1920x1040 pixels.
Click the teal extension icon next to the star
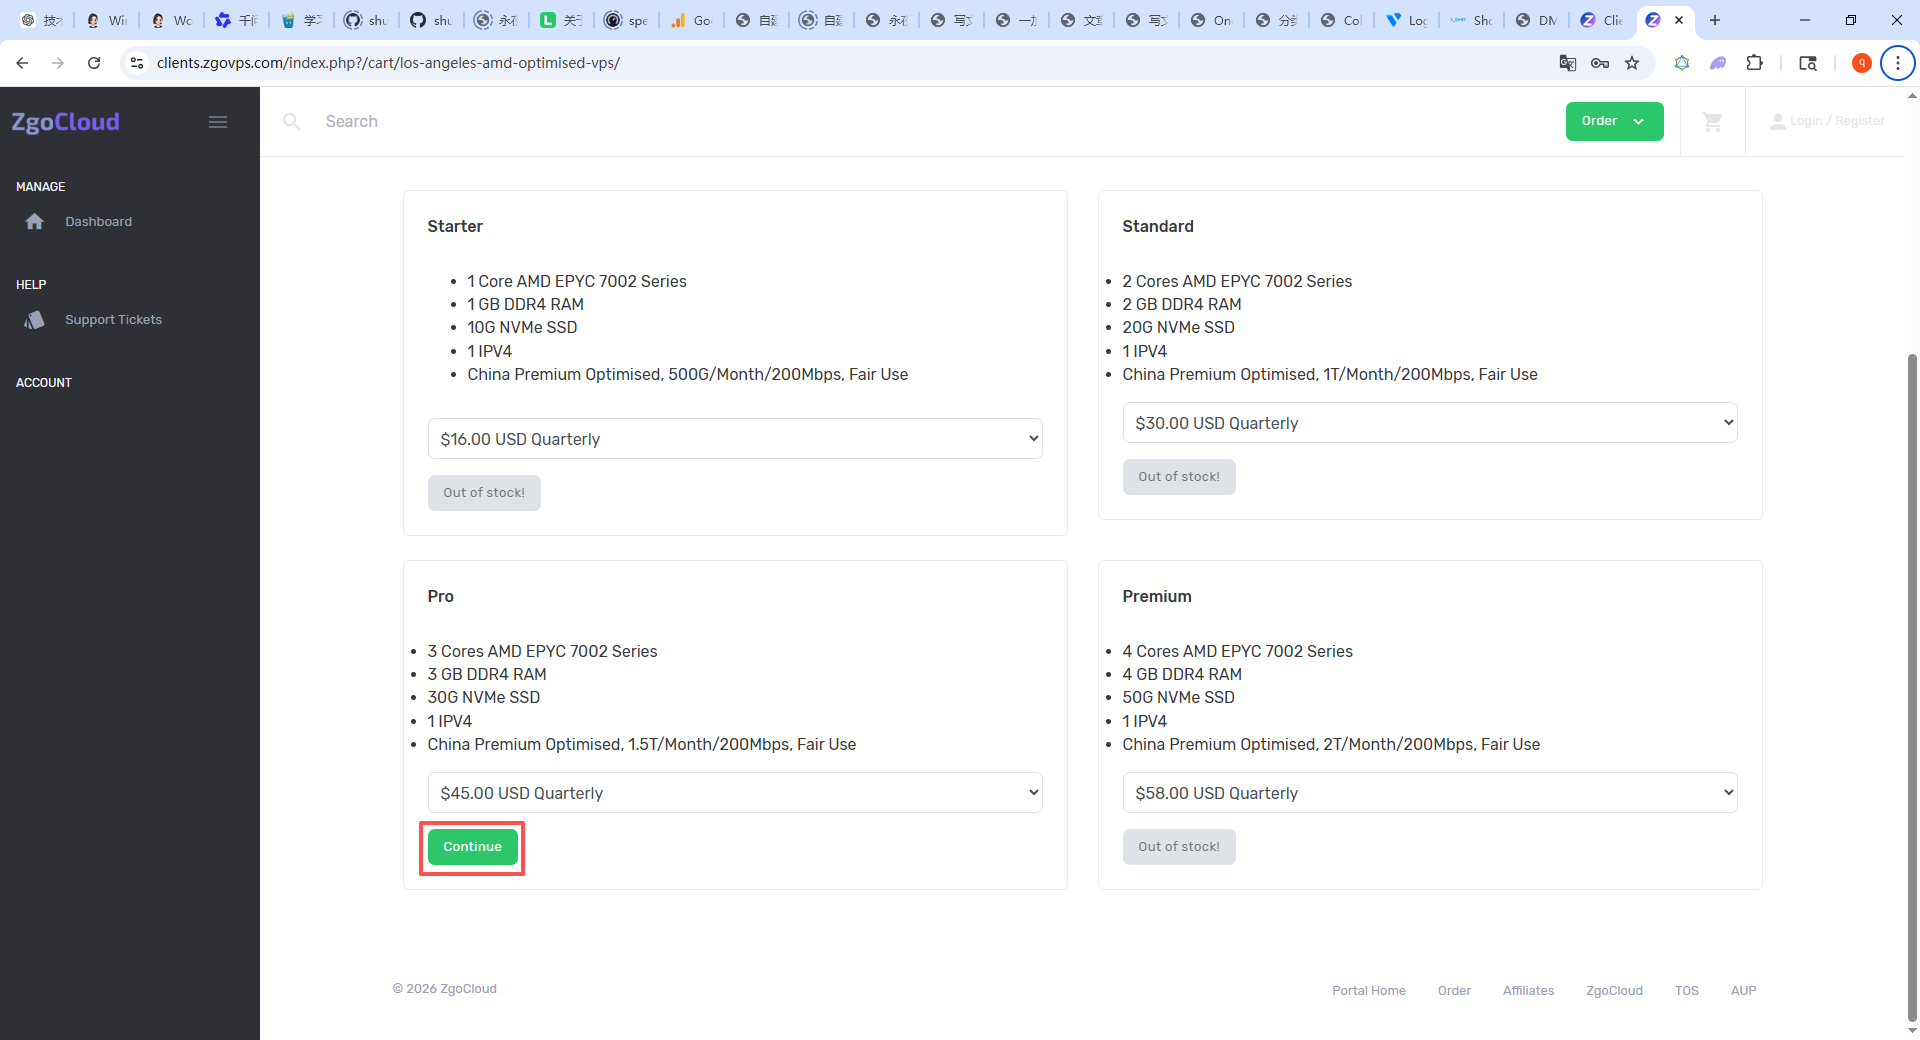[1682, 63]
